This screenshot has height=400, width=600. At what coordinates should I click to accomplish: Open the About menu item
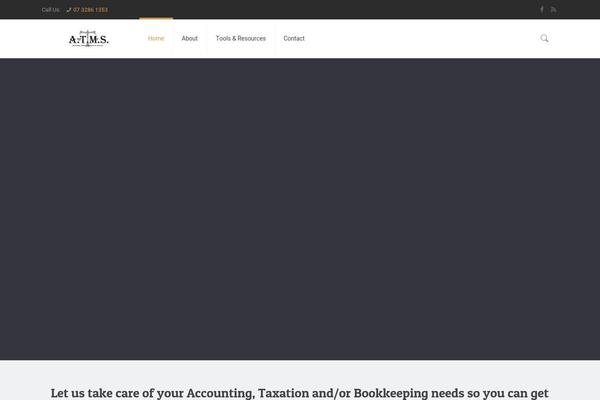pos(189,38)
